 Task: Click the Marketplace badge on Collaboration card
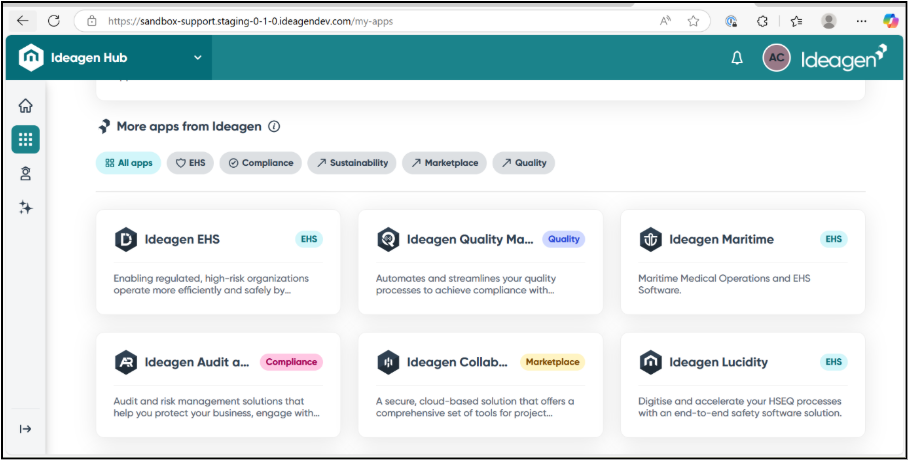[x=552, y=362]
